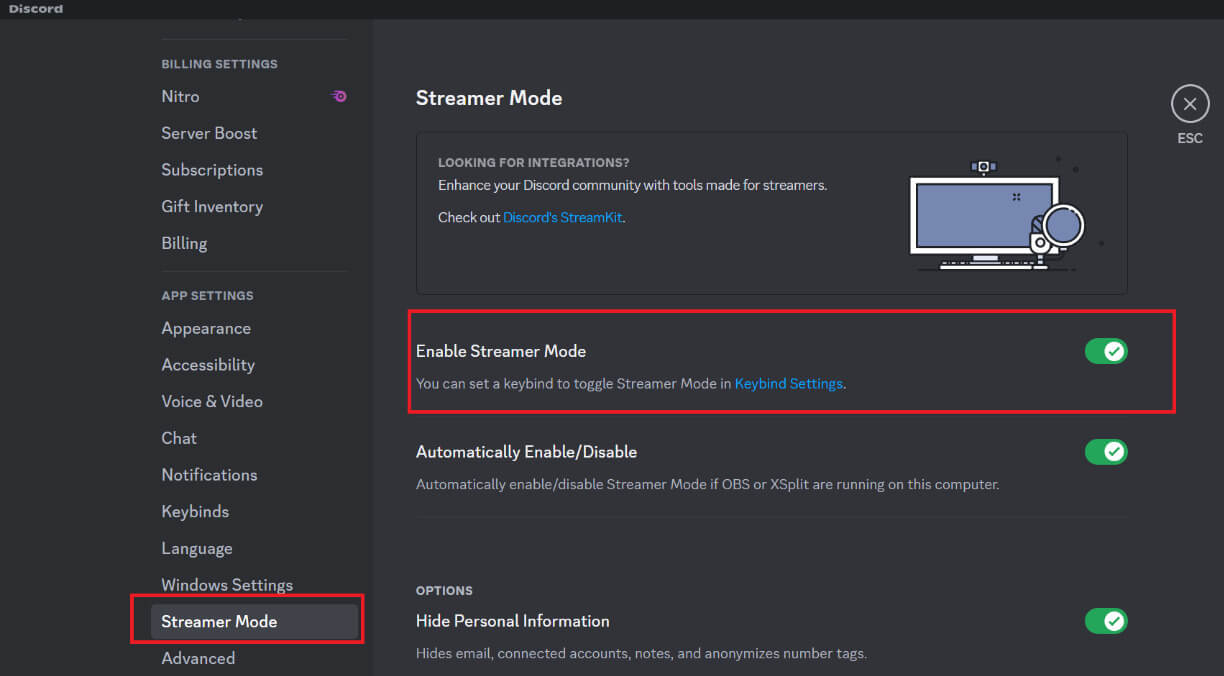
Task: Click the APP SETTINGS section header
Action: click(207, 295)
